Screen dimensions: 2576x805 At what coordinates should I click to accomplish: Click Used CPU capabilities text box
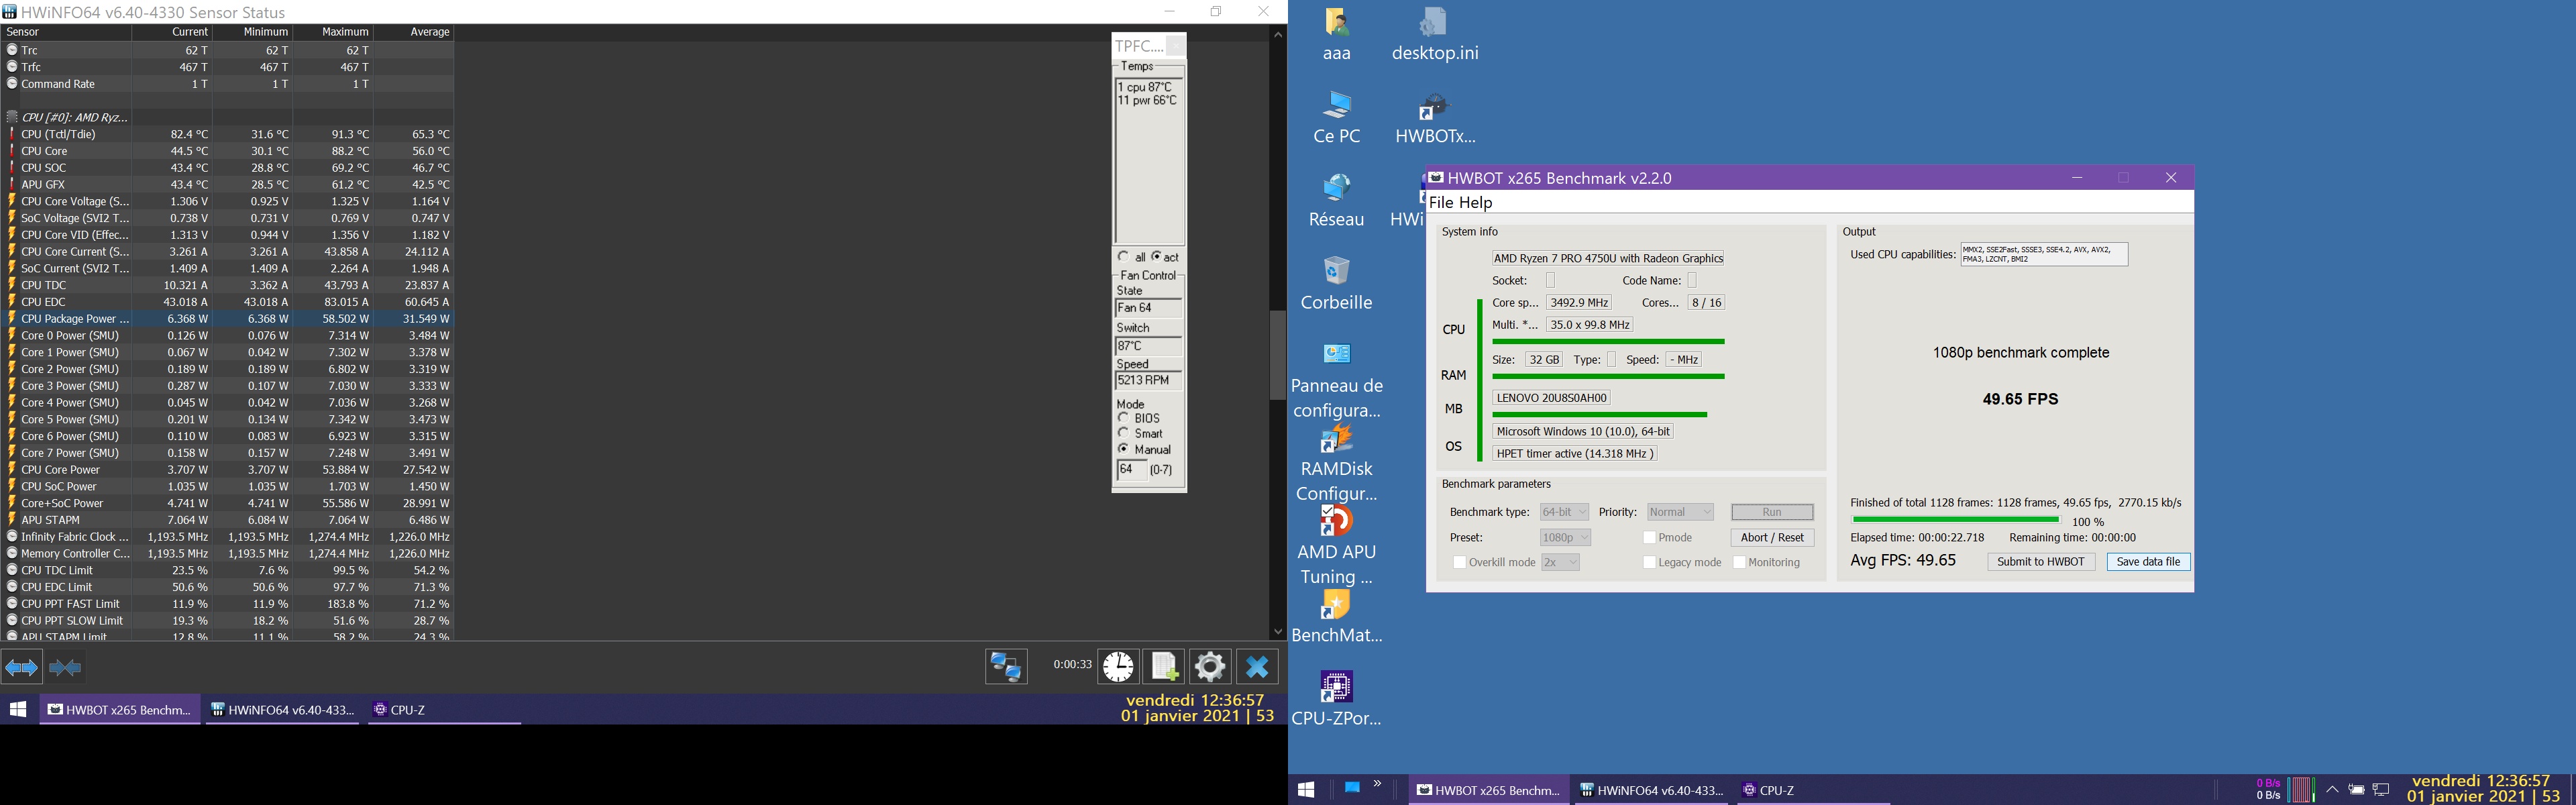click(x=2043, y=255)
